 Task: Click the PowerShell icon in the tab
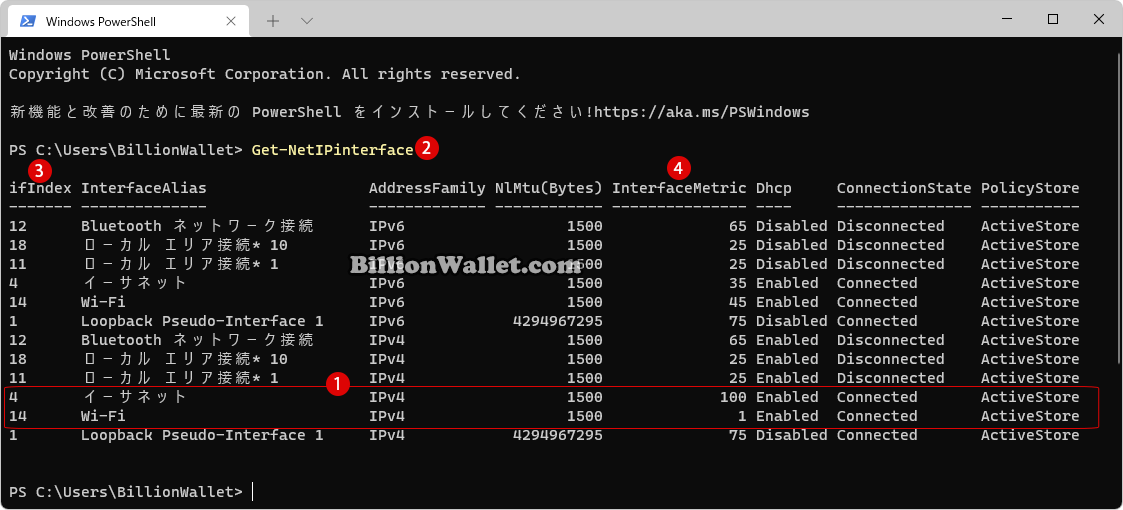tap(27, 21)
